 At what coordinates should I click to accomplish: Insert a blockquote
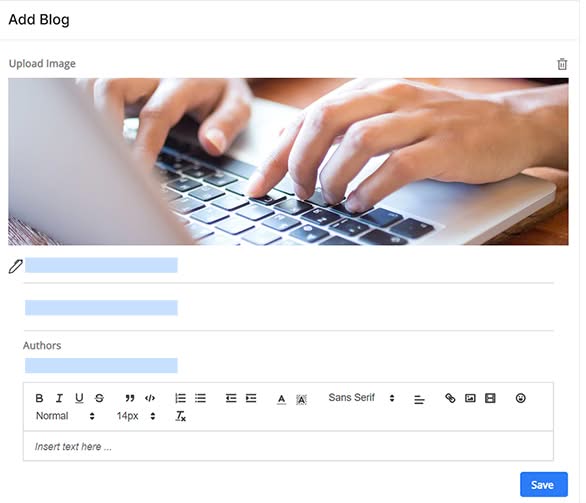coord(130,398)
